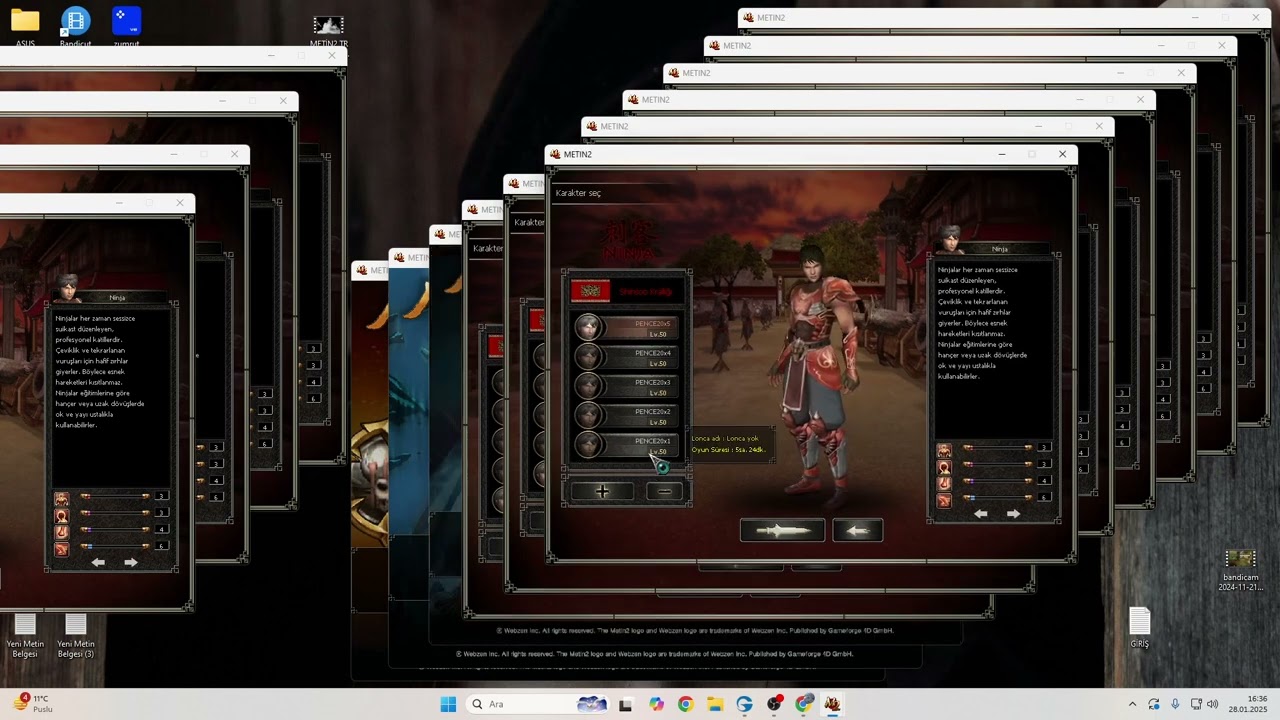The width and height of the screenshot is (1280, 720).
Task: Open the Windows Start menu
Action: [x=448, y=704]
